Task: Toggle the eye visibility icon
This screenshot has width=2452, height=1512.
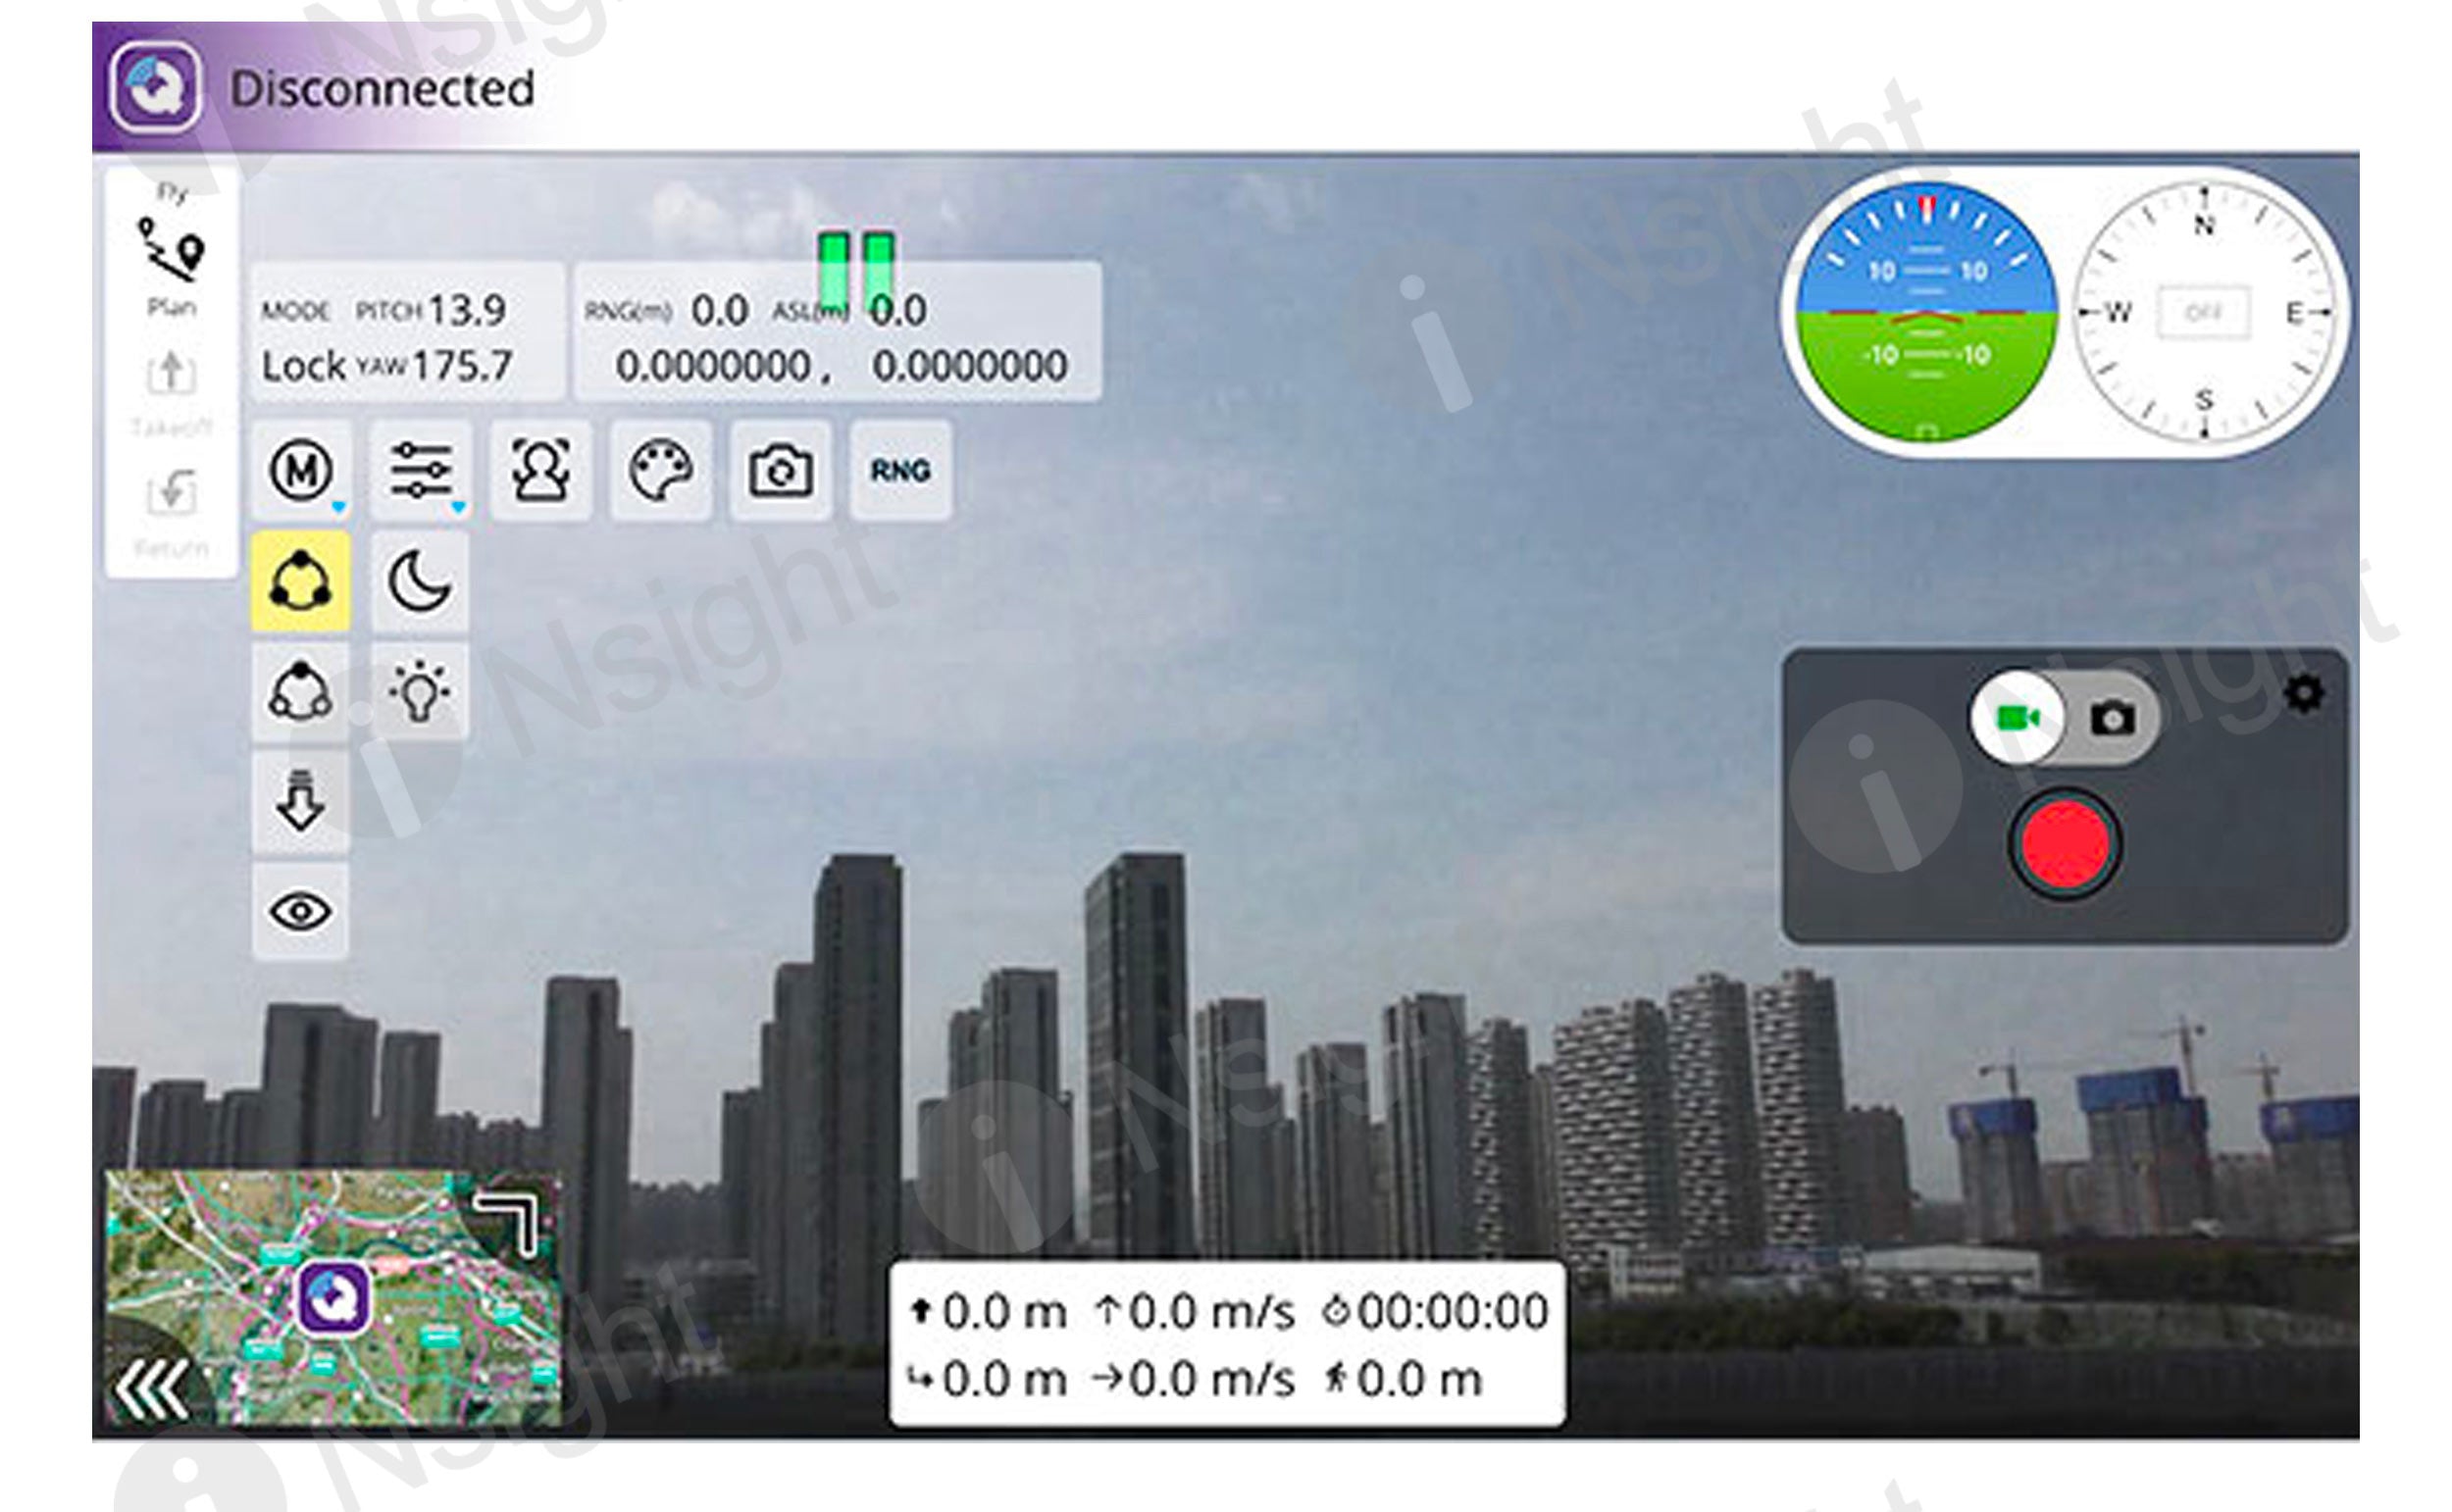Action: 301,912
